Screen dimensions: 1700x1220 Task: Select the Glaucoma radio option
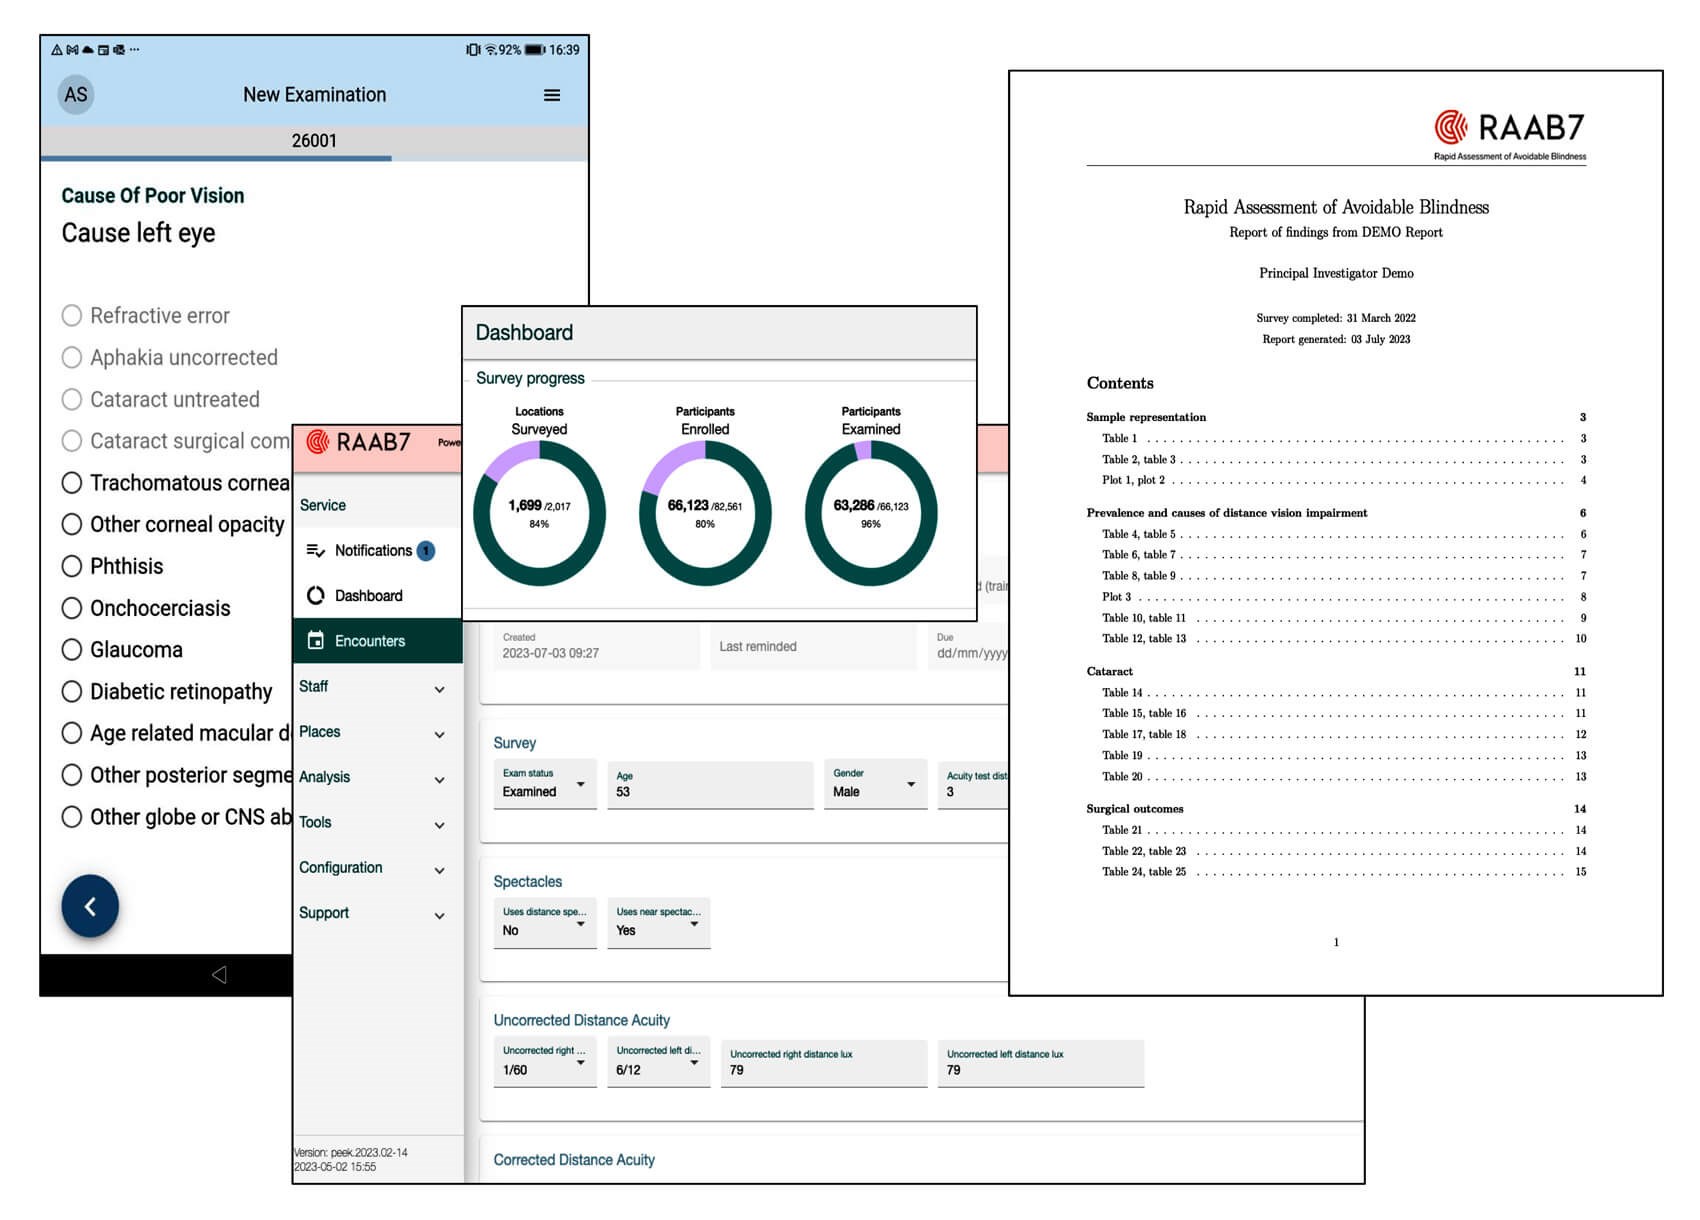click(72, 650)
